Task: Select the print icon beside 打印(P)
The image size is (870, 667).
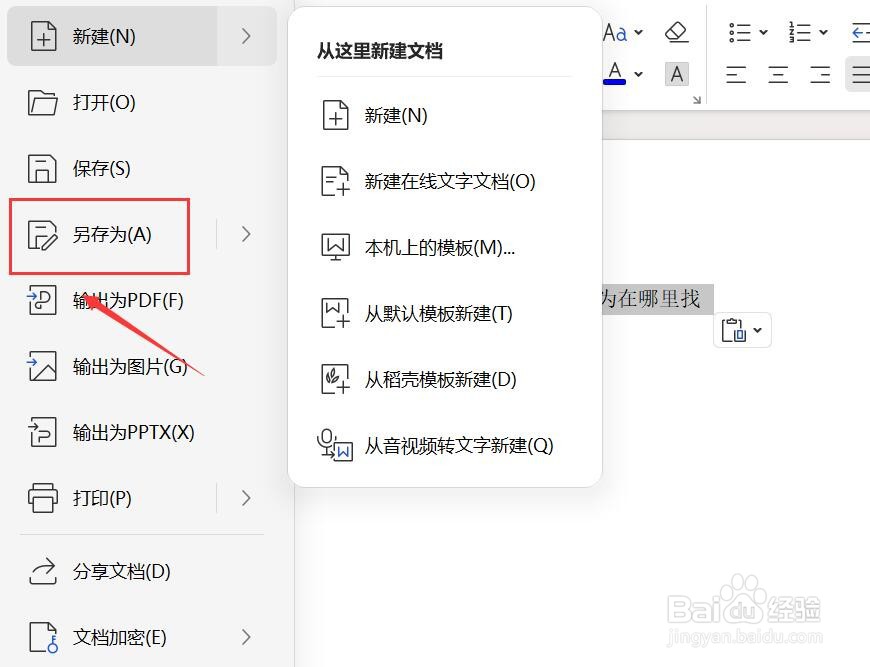Action: [x=41, y=498]
